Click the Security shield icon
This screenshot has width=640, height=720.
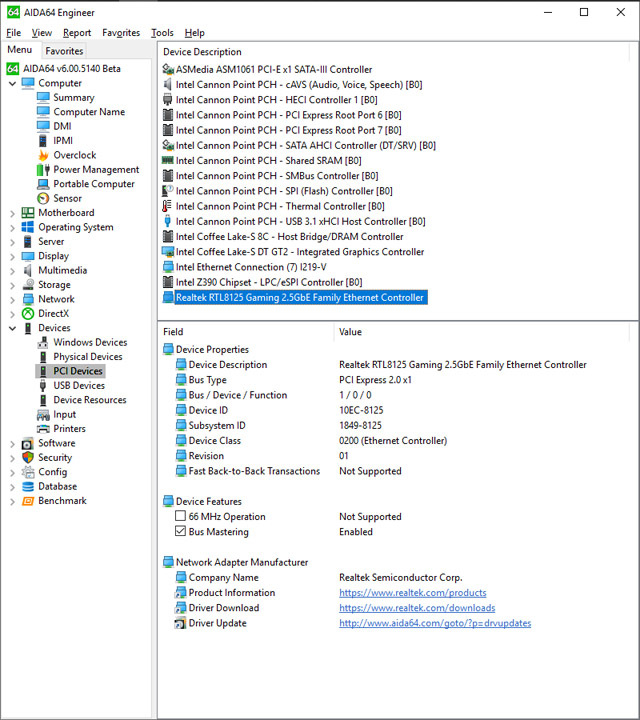point(28,457)
